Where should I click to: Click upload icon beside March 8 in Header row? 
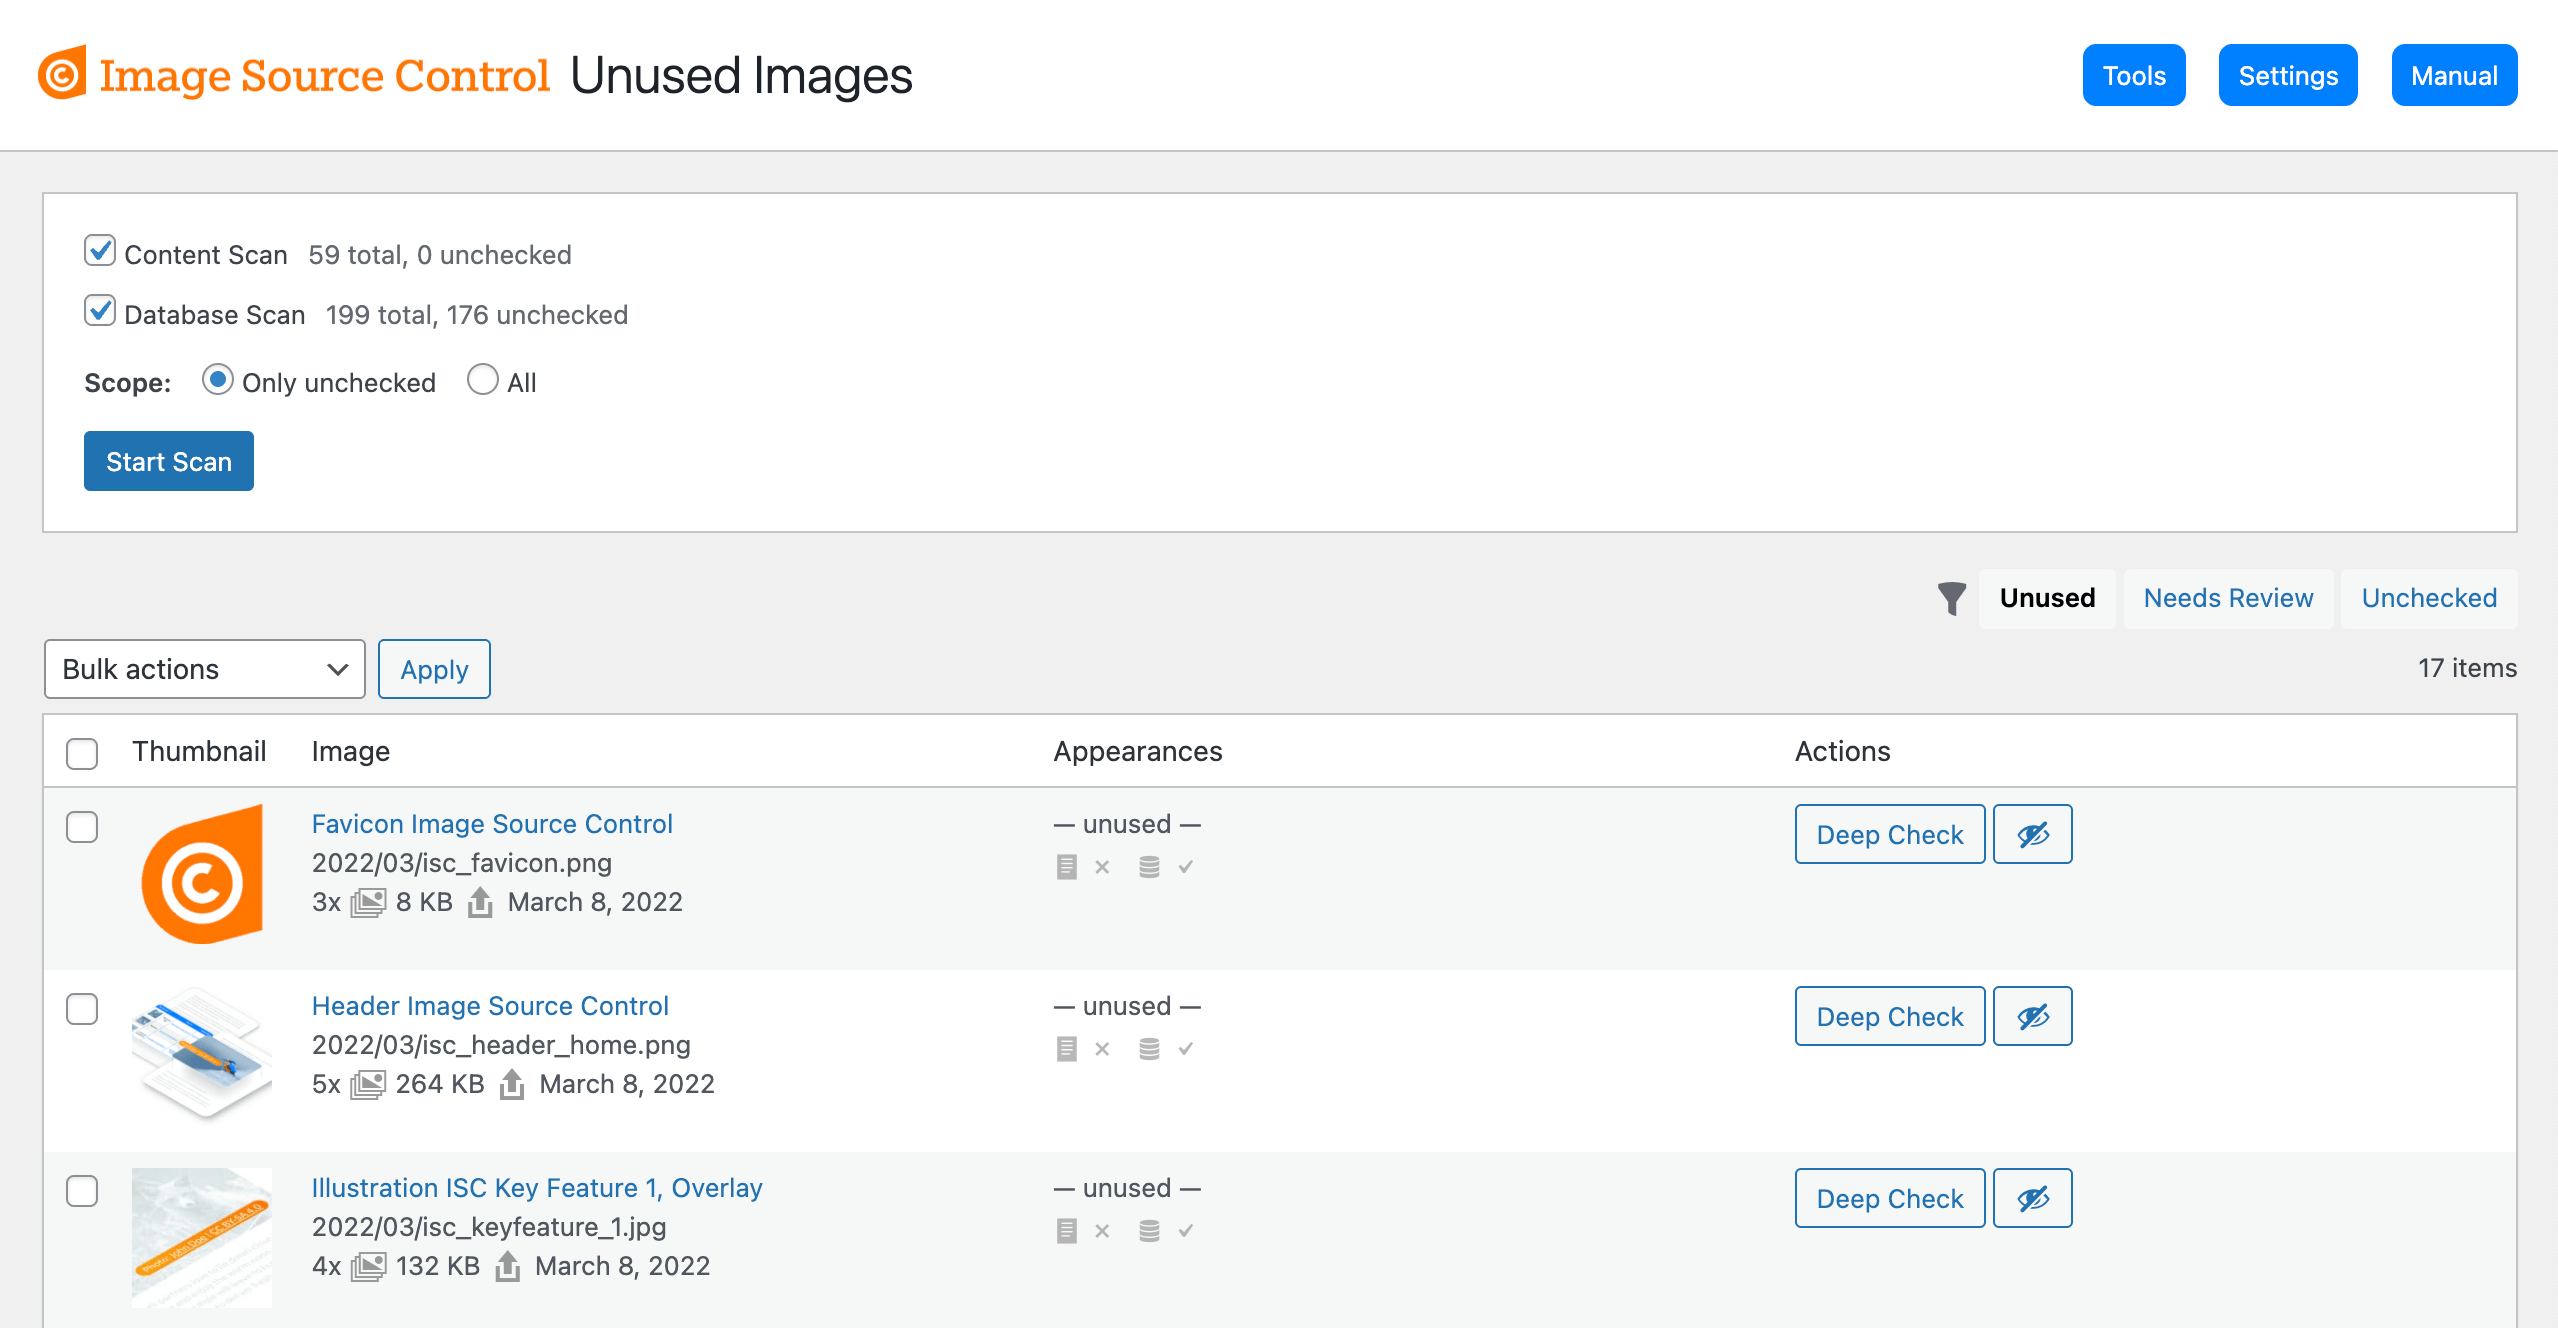[512, 1084]
